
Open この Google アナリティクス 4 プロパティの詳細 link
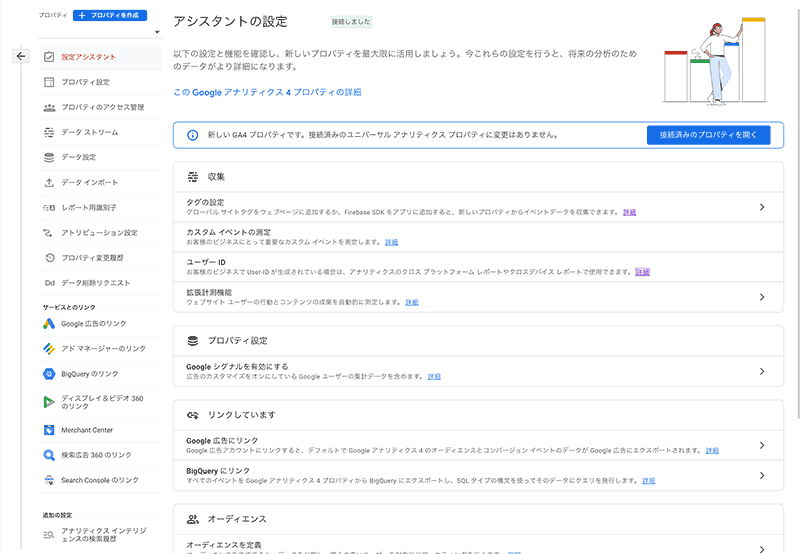click(267, 92)
